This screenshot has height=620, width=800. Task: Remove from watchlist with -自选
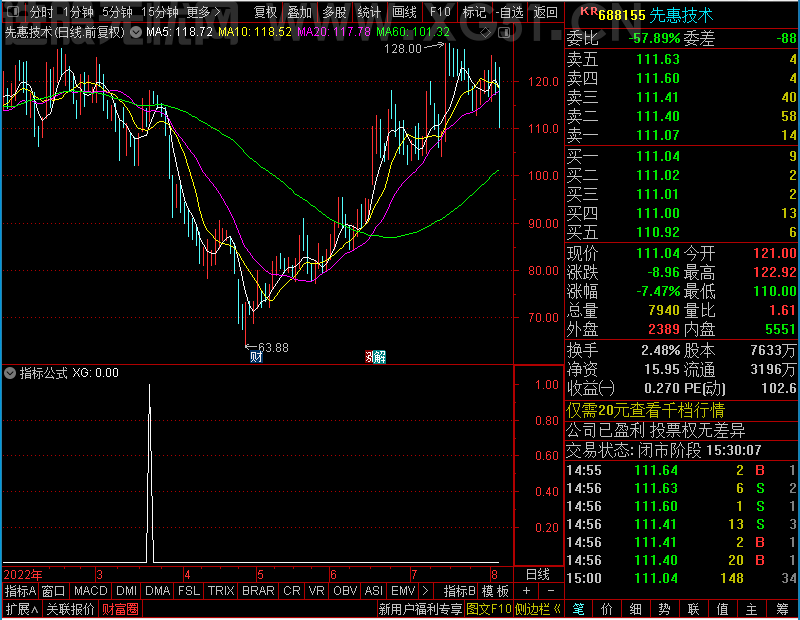click(x=509, y=12)
